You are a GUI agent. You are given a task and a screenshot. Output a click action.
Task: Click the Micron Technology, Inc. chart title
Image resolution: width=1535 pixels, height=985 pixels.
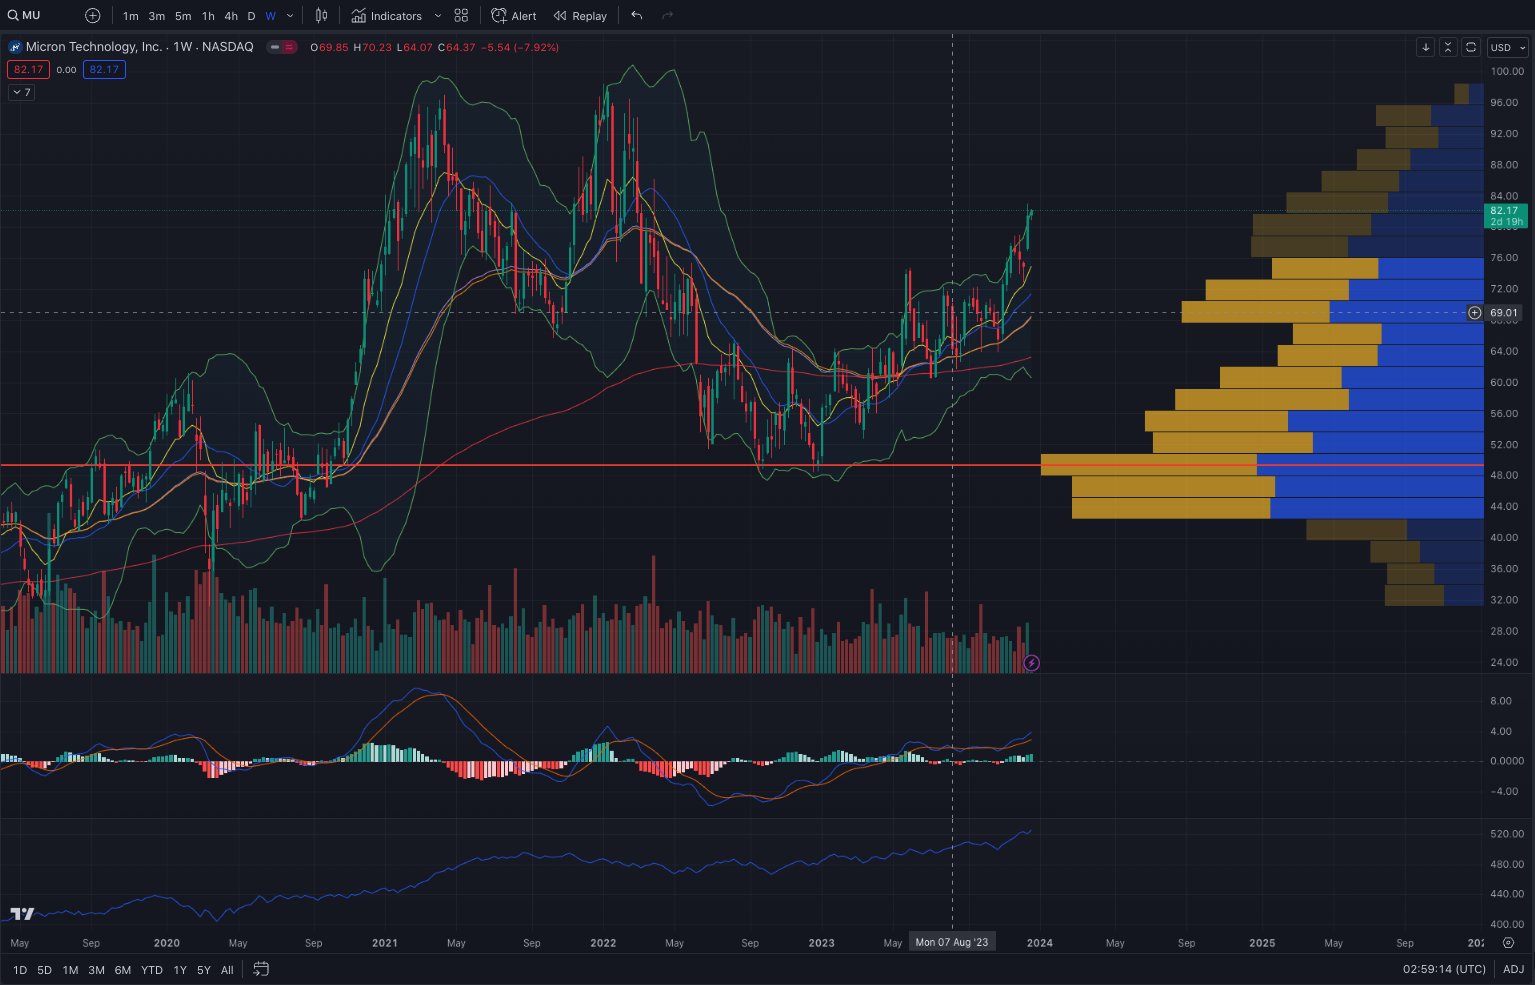(94, 47)
